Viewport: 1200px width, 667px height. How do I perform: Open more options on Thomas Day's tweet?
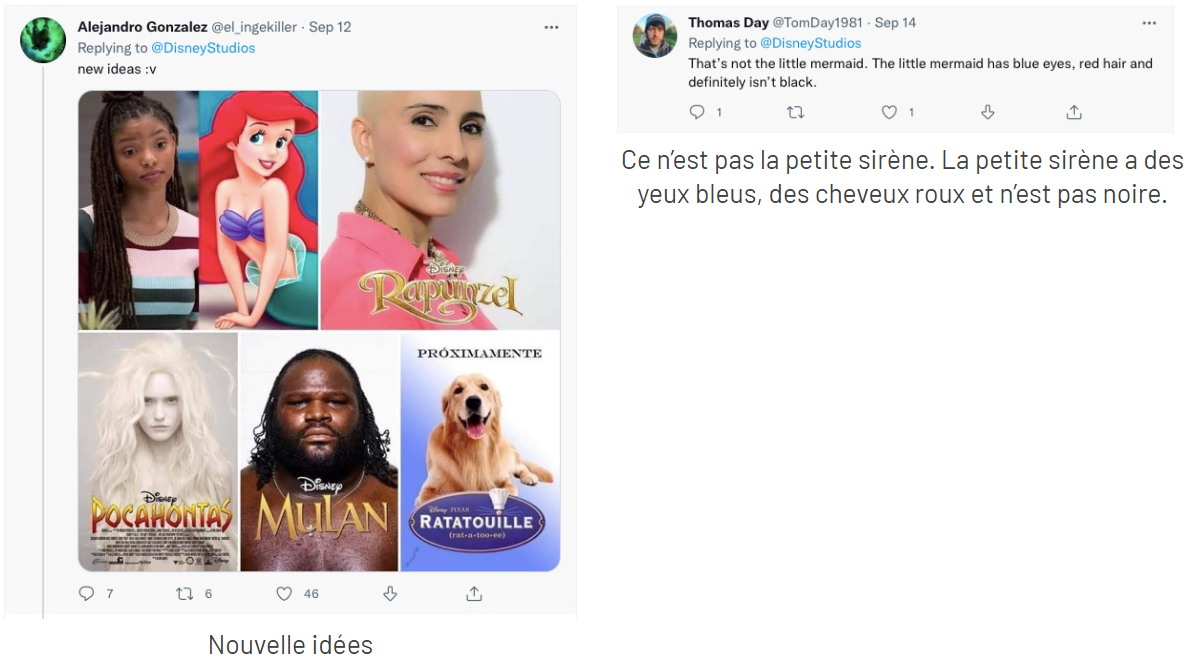pyautogui.click(x=1149, y=22)
